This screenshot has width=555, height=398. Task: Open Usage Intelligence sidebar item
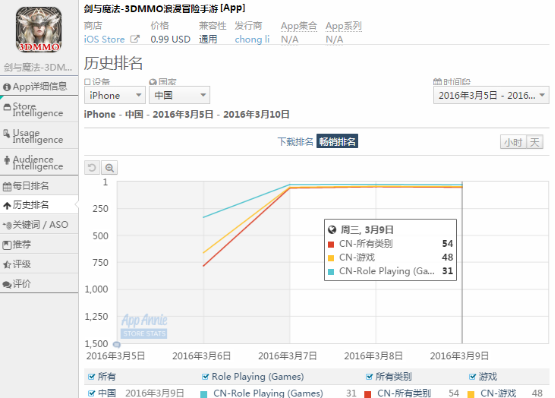[39, 136]
